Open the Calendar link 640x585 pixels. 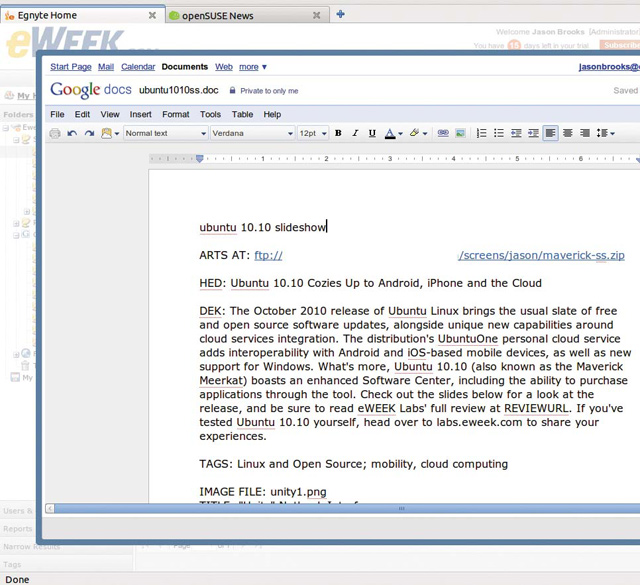tap(138, 67)
